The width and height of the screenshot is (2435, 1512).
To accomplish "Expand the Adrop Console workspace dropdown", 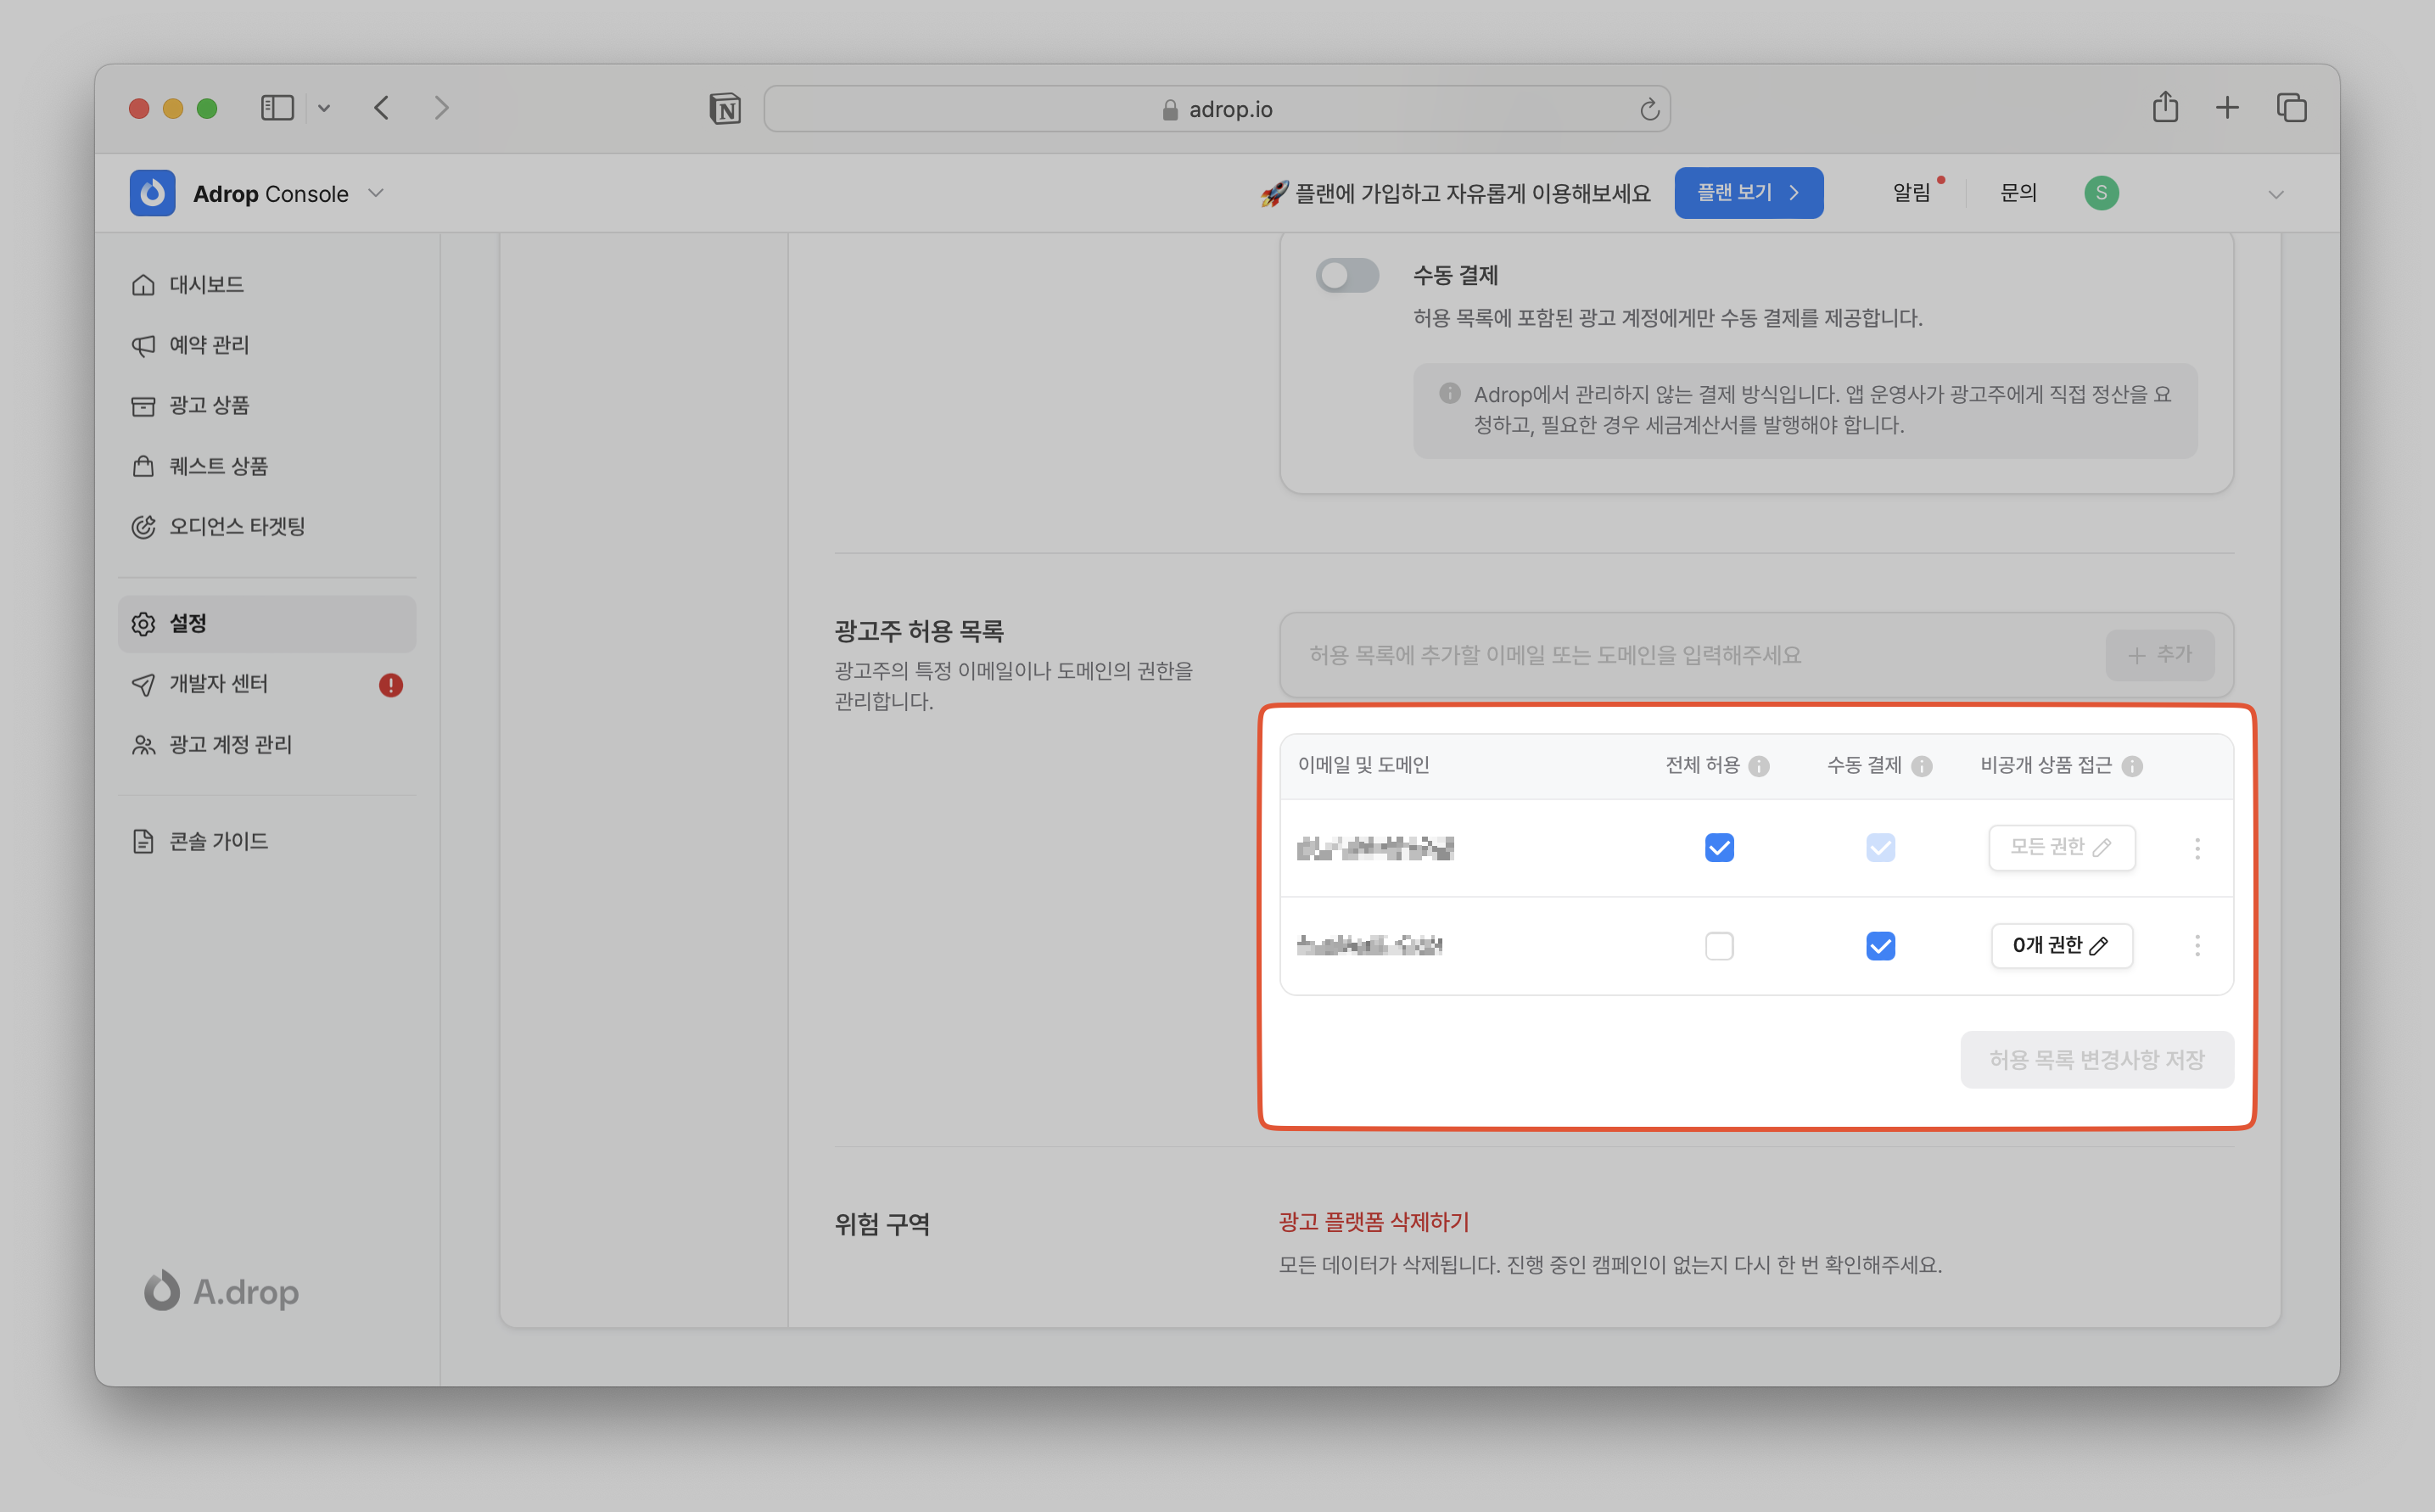I will click(x=376, y=193).
